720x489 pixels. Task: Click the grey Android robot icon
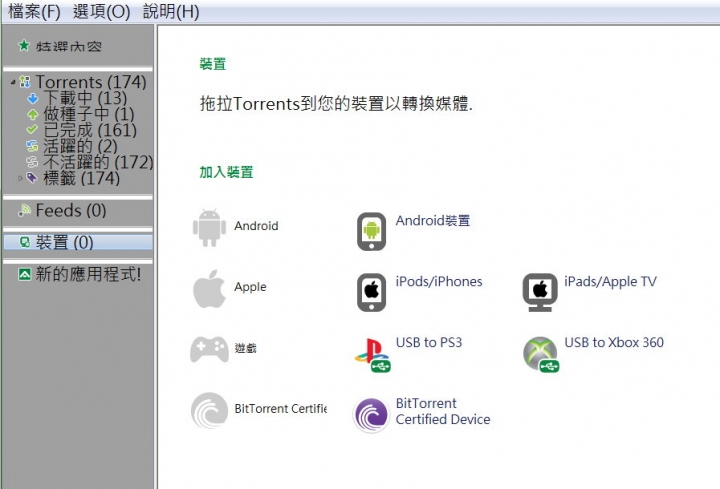coord(209,228)
